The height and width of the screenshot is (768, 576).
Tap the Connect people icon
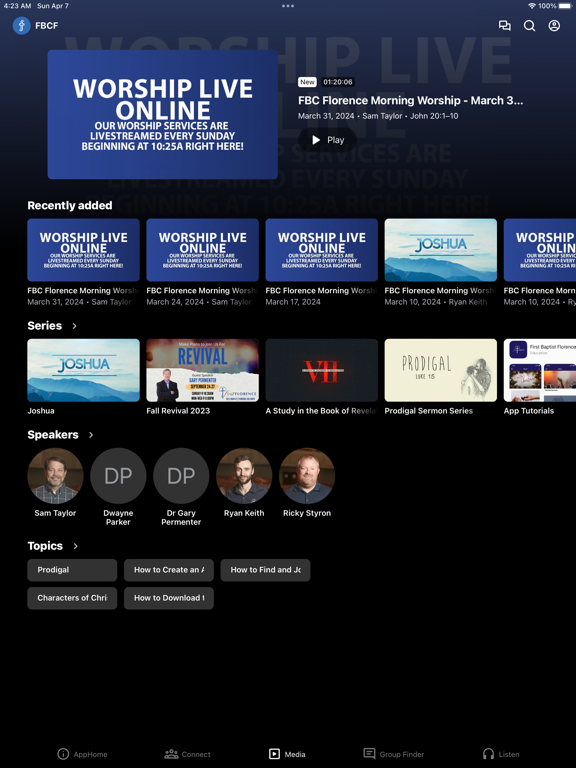pyautogui.click(x=171, y=753)
